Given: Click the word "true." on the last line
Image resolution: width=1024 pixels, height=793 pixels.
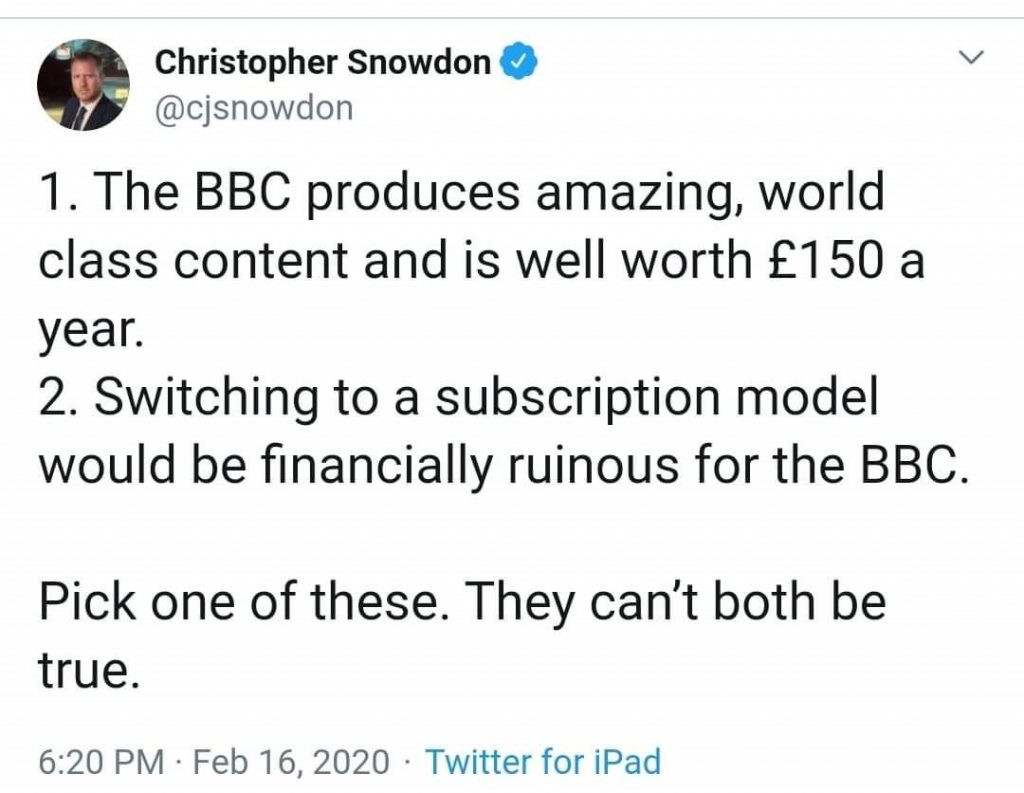Looking at the screenshot, I should point(89,670).
